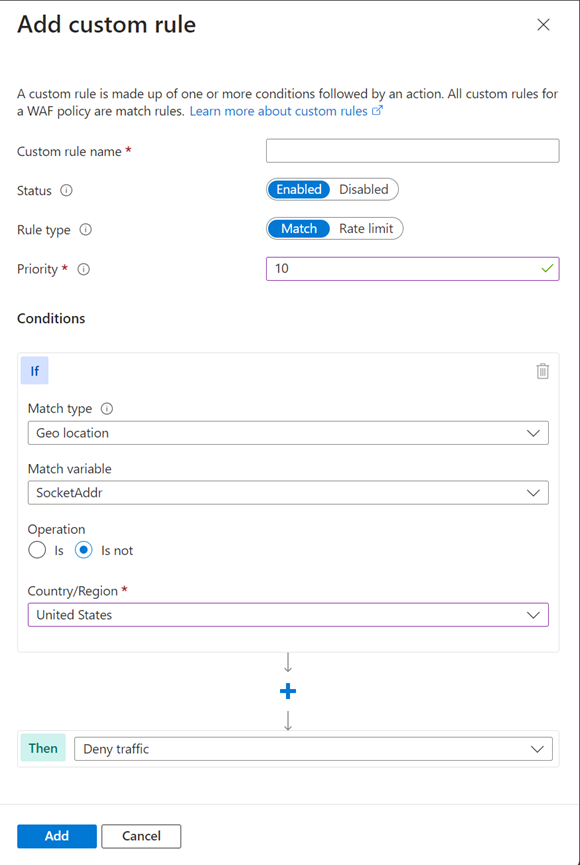Image resolution: width=580 pixels, height=865 pixels.
Task: Close the Add custom rule panel
Action: pyautogui.click(x=543, y=24)
